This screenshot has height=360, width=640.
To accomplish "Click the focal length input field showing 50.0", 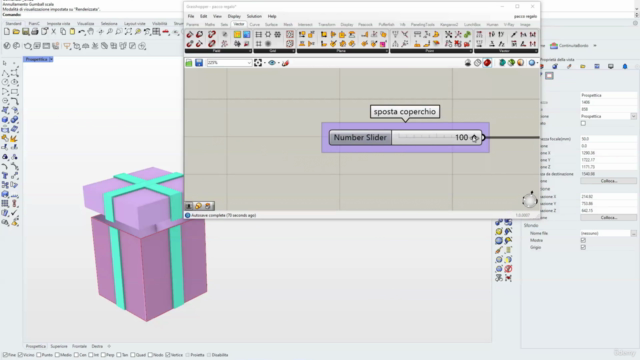I will (x=608, y=139).
